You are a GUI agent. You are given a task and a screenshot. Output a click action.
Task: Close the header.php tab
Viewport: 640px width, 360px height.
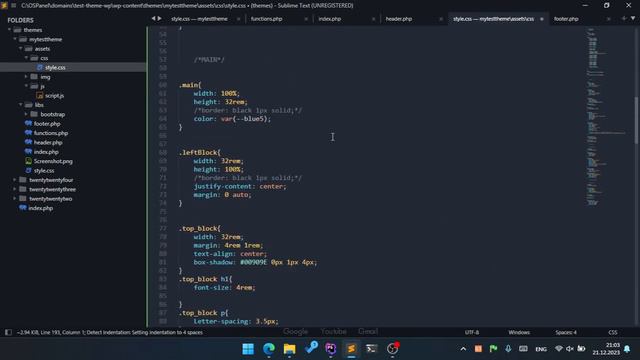[x=441, y=19]
